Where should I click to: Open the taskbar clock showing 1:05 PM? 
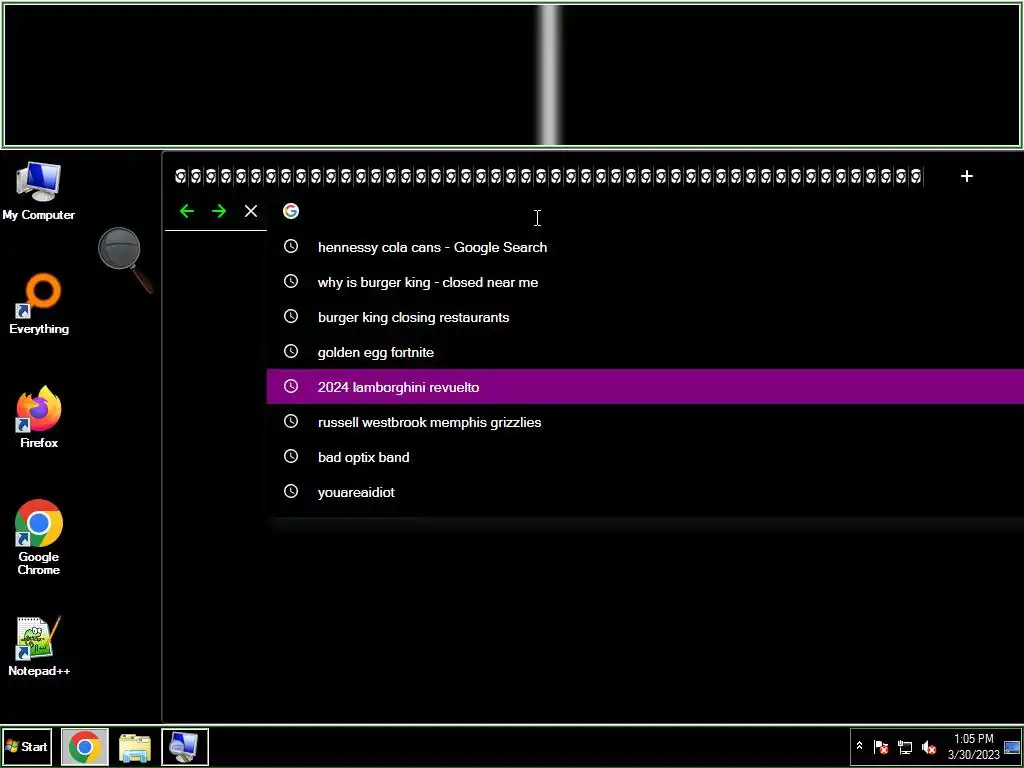(974, 747)
